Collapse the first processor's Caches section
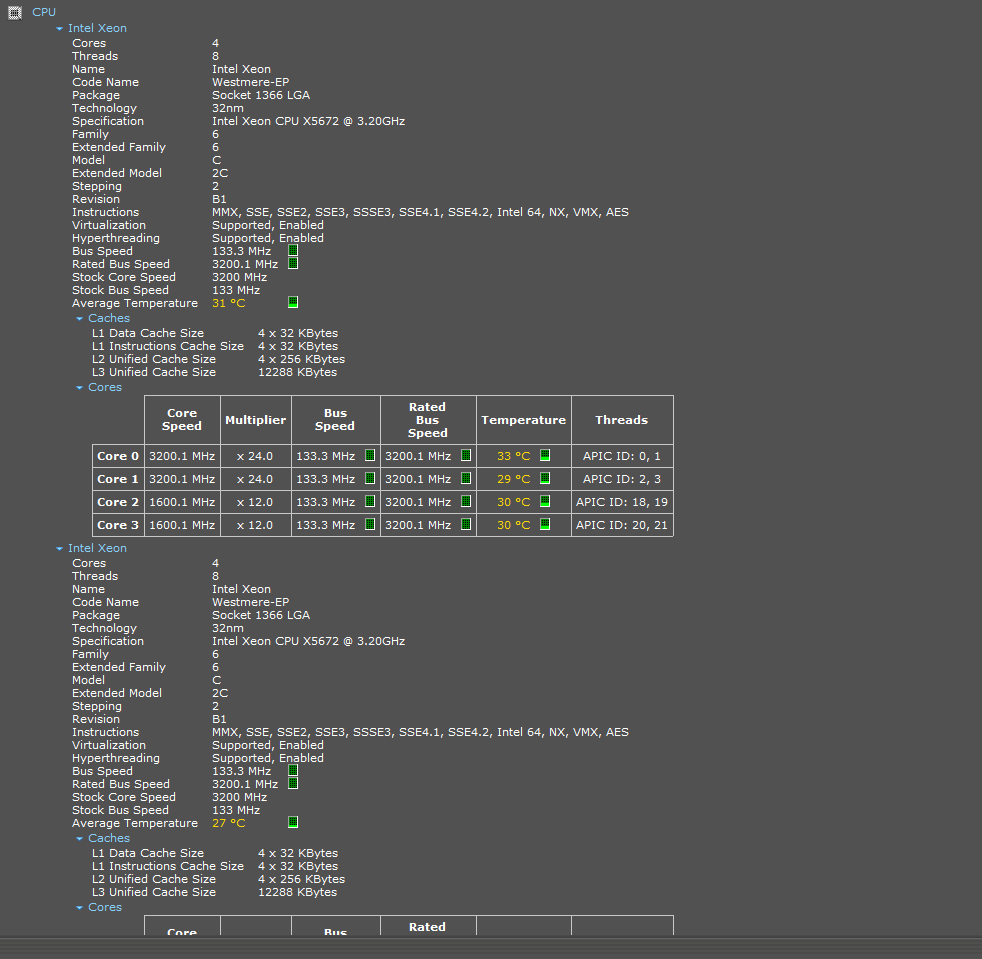 pos(80,319)
